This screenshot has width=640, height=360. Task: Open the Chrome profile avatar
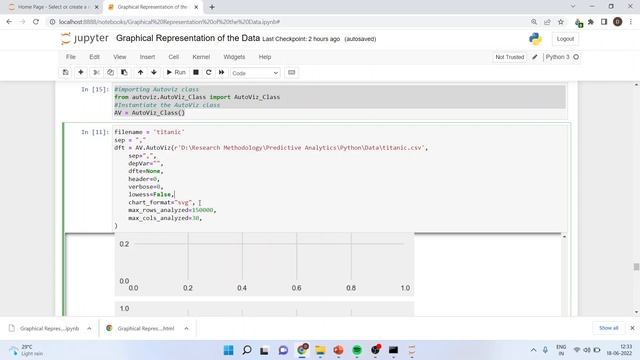tap(618, 22)
